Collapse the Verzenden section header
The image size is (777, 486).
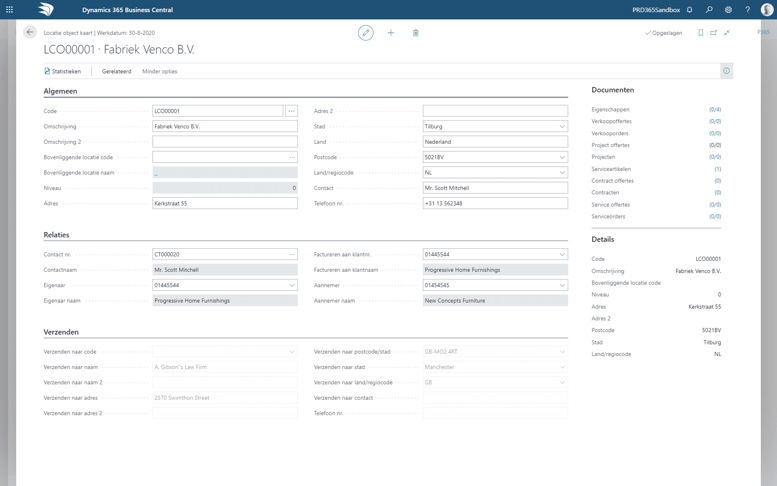click(x=61, y=332)
